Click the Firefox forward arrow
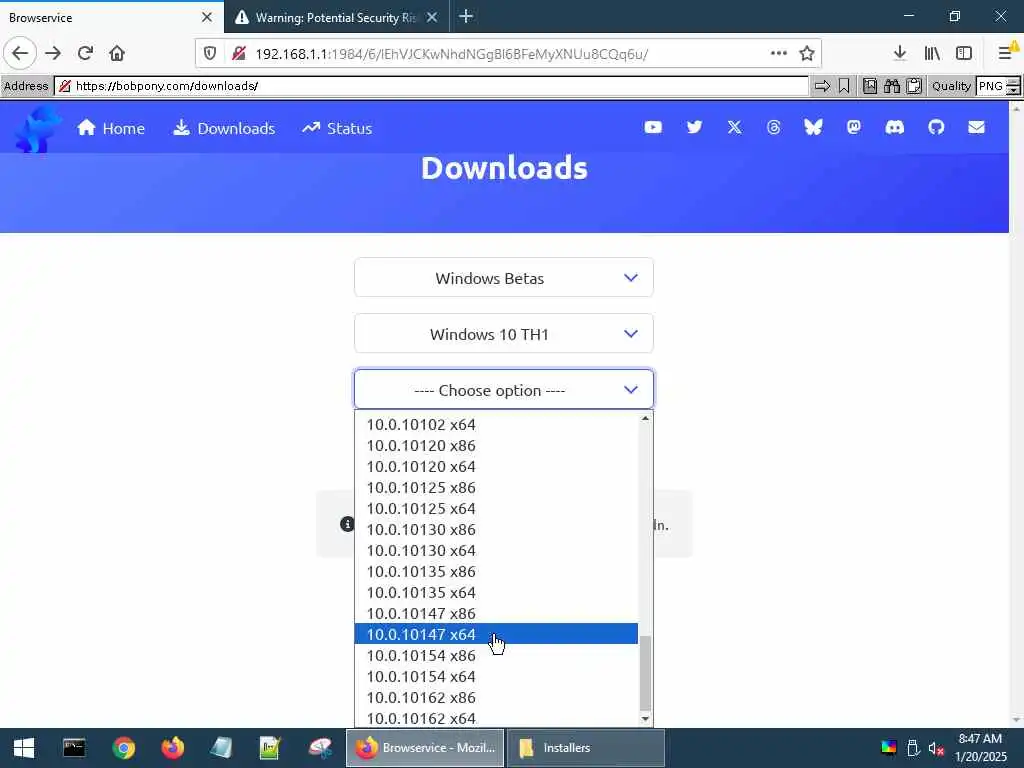This screenshot has height=768, width=1024. tap(53, 54)
